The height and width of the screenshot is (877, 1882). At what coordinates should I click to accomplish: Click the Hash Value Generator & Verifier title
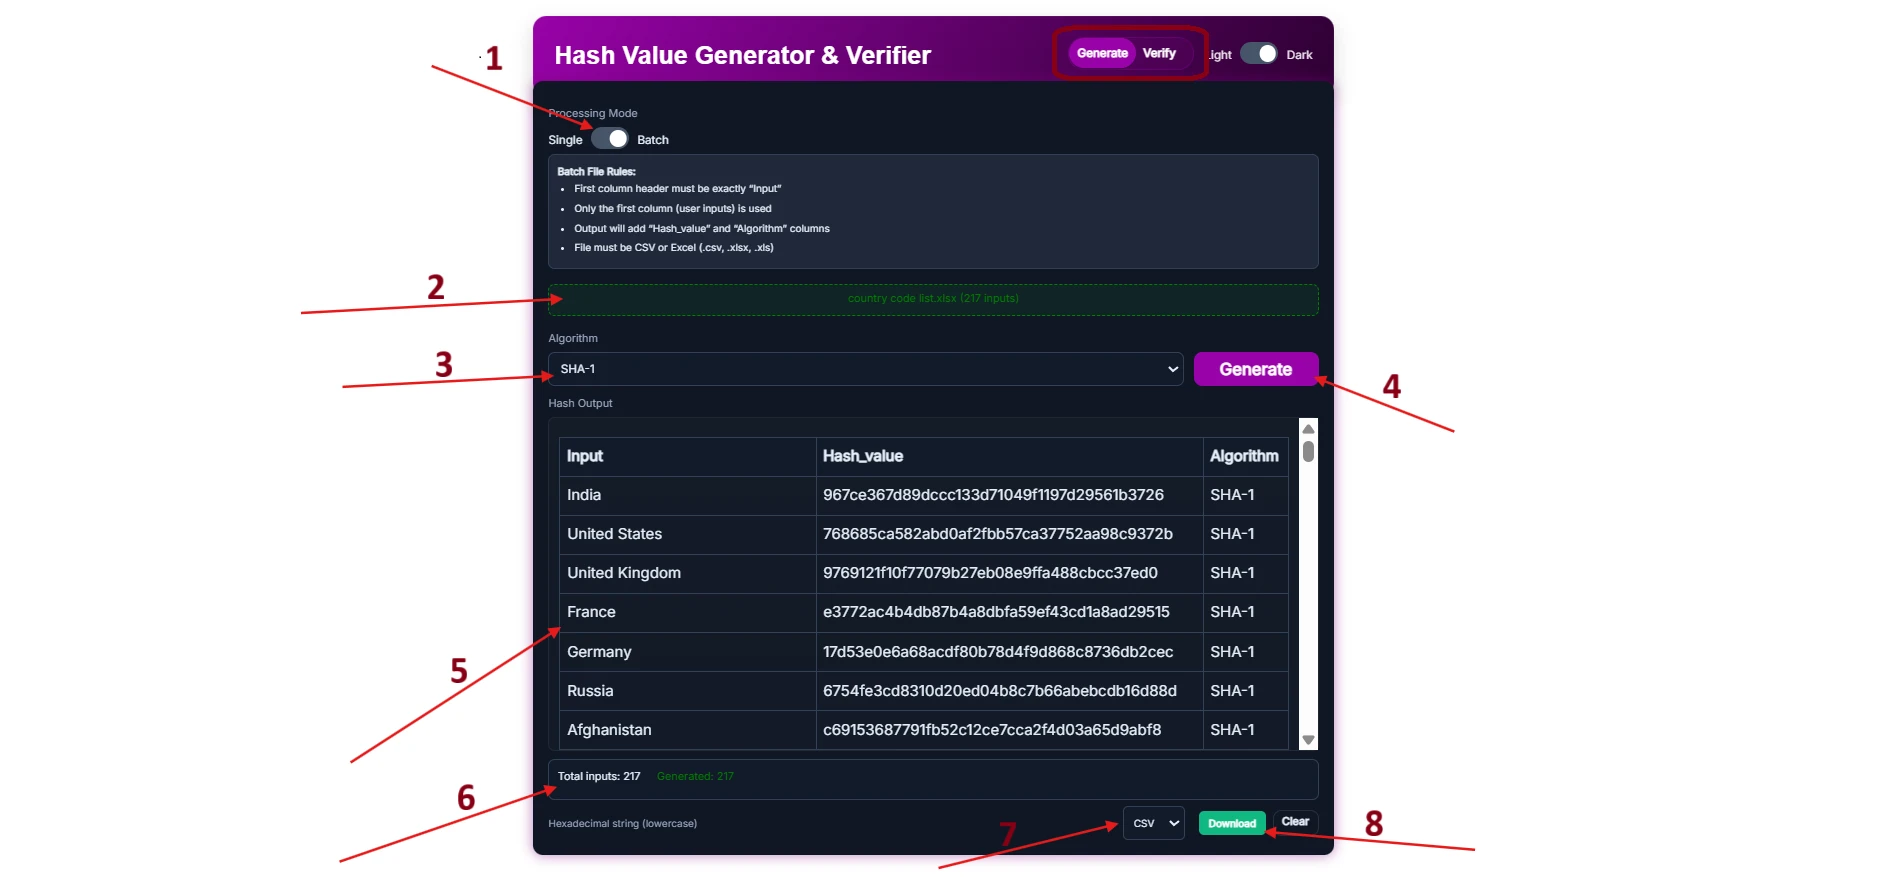click(742, 55)
